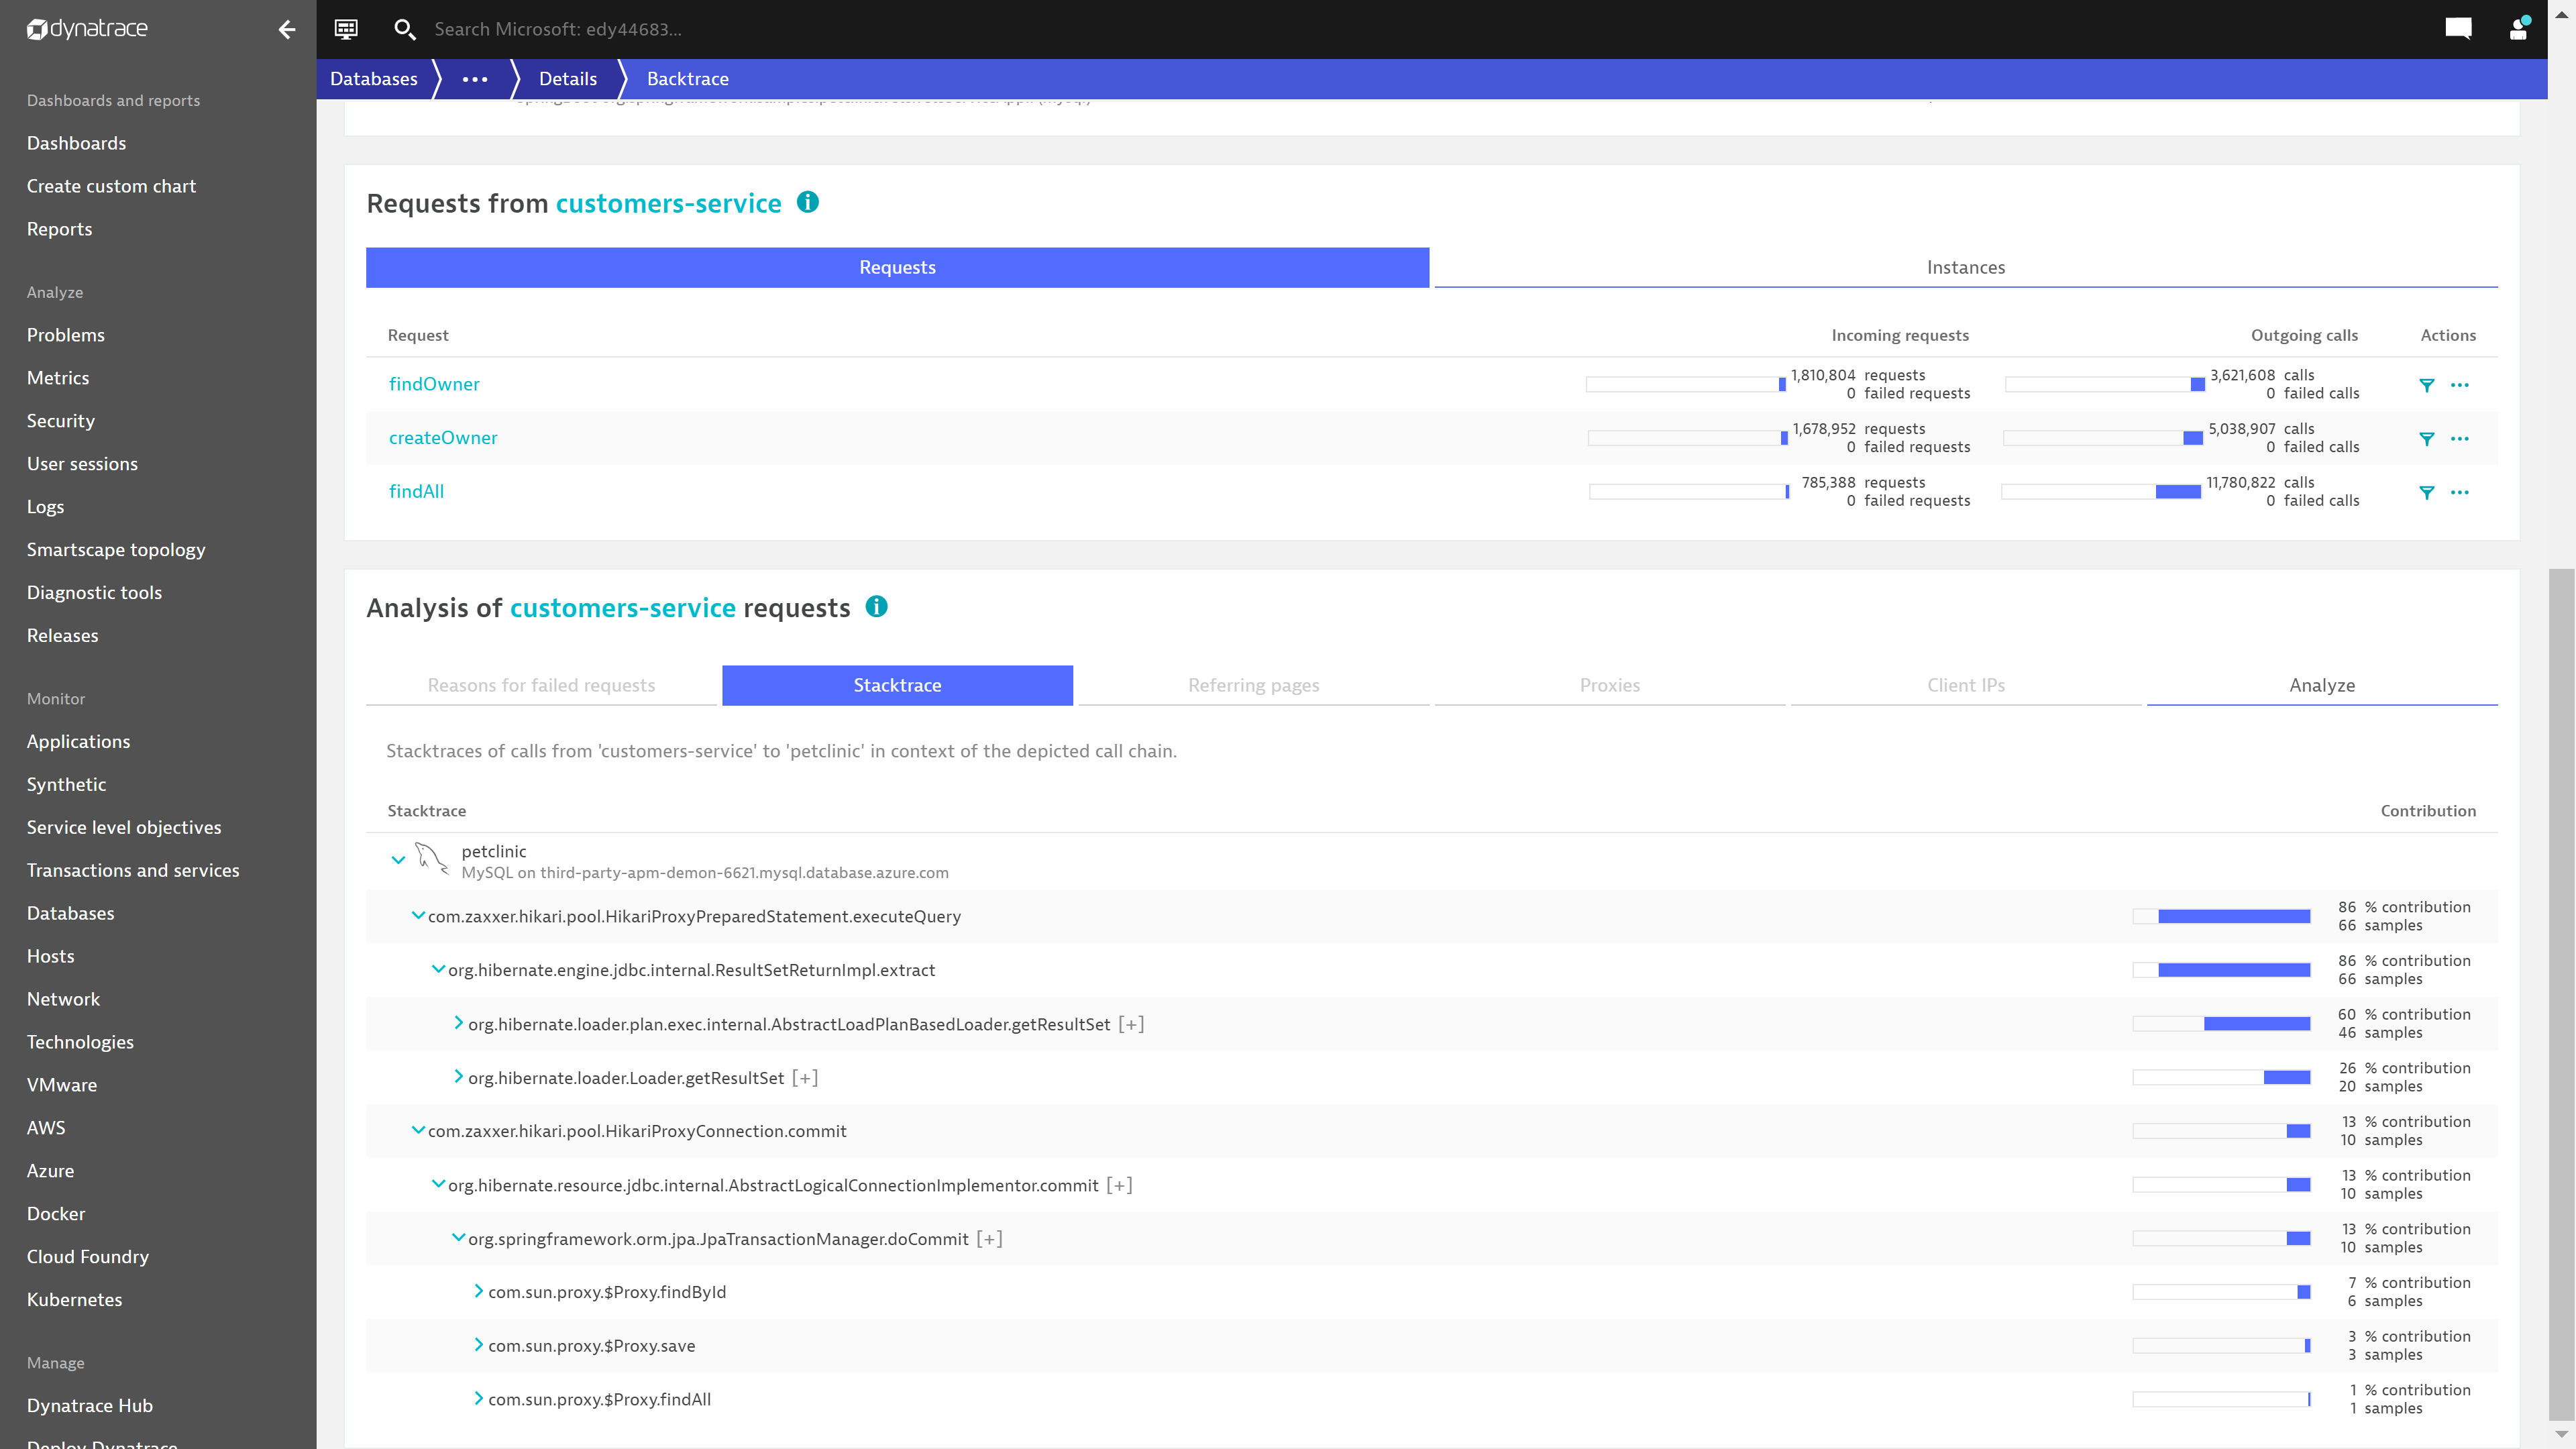This screenshot has height=1449, width=2576.
Task: Select the Analyze tab
Action: point(2321,685)
